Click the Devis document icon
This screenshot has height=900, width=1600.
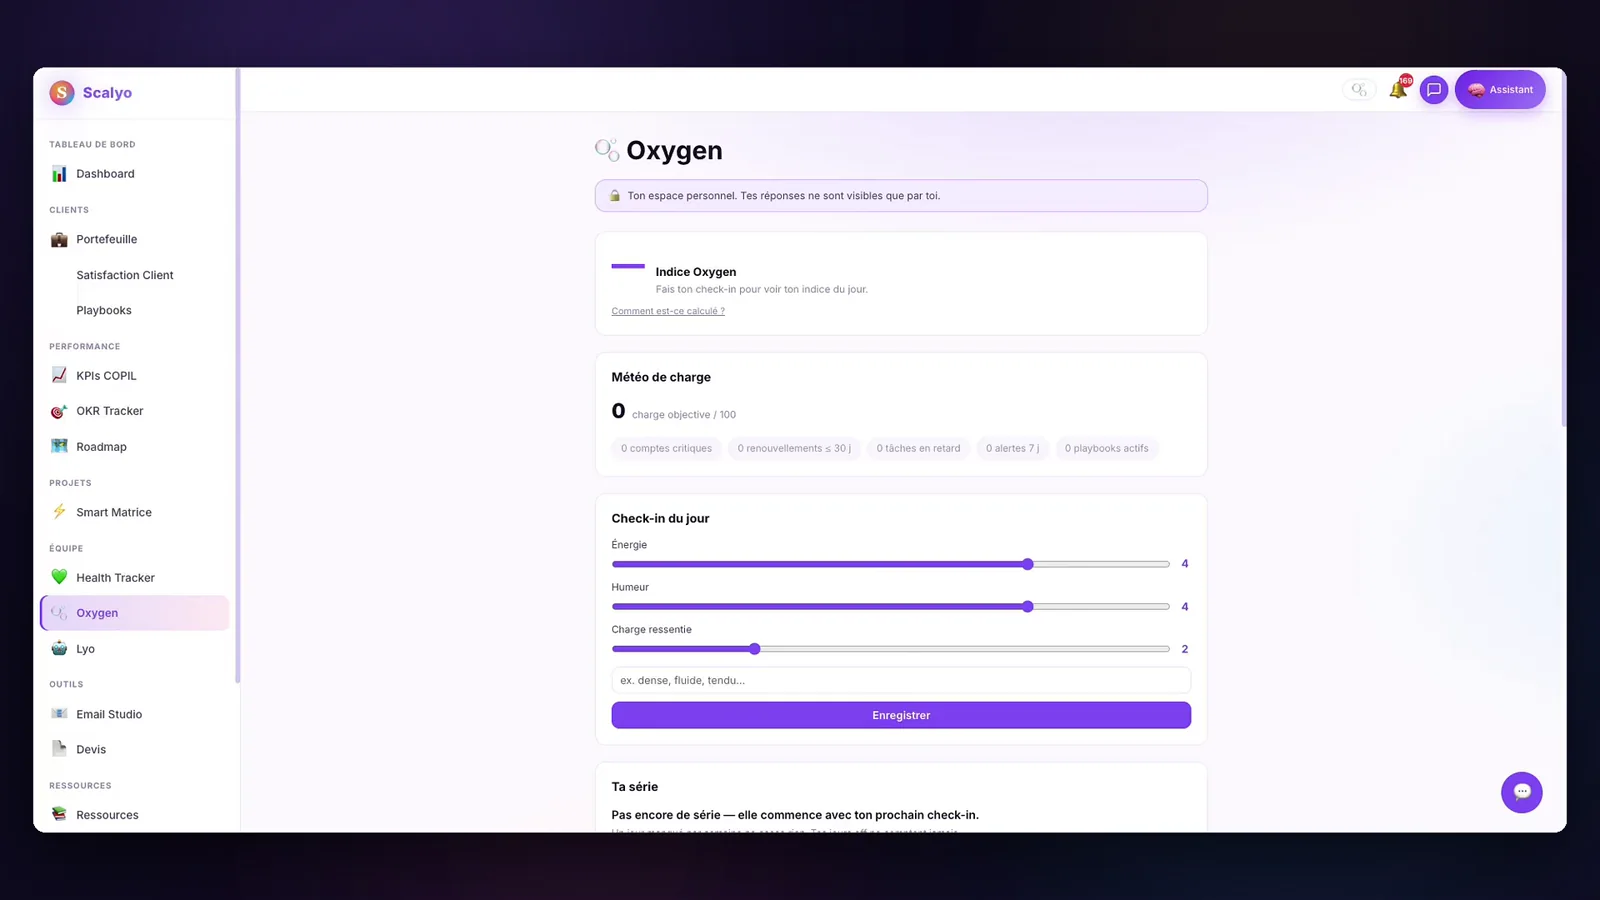click(59, 749)
